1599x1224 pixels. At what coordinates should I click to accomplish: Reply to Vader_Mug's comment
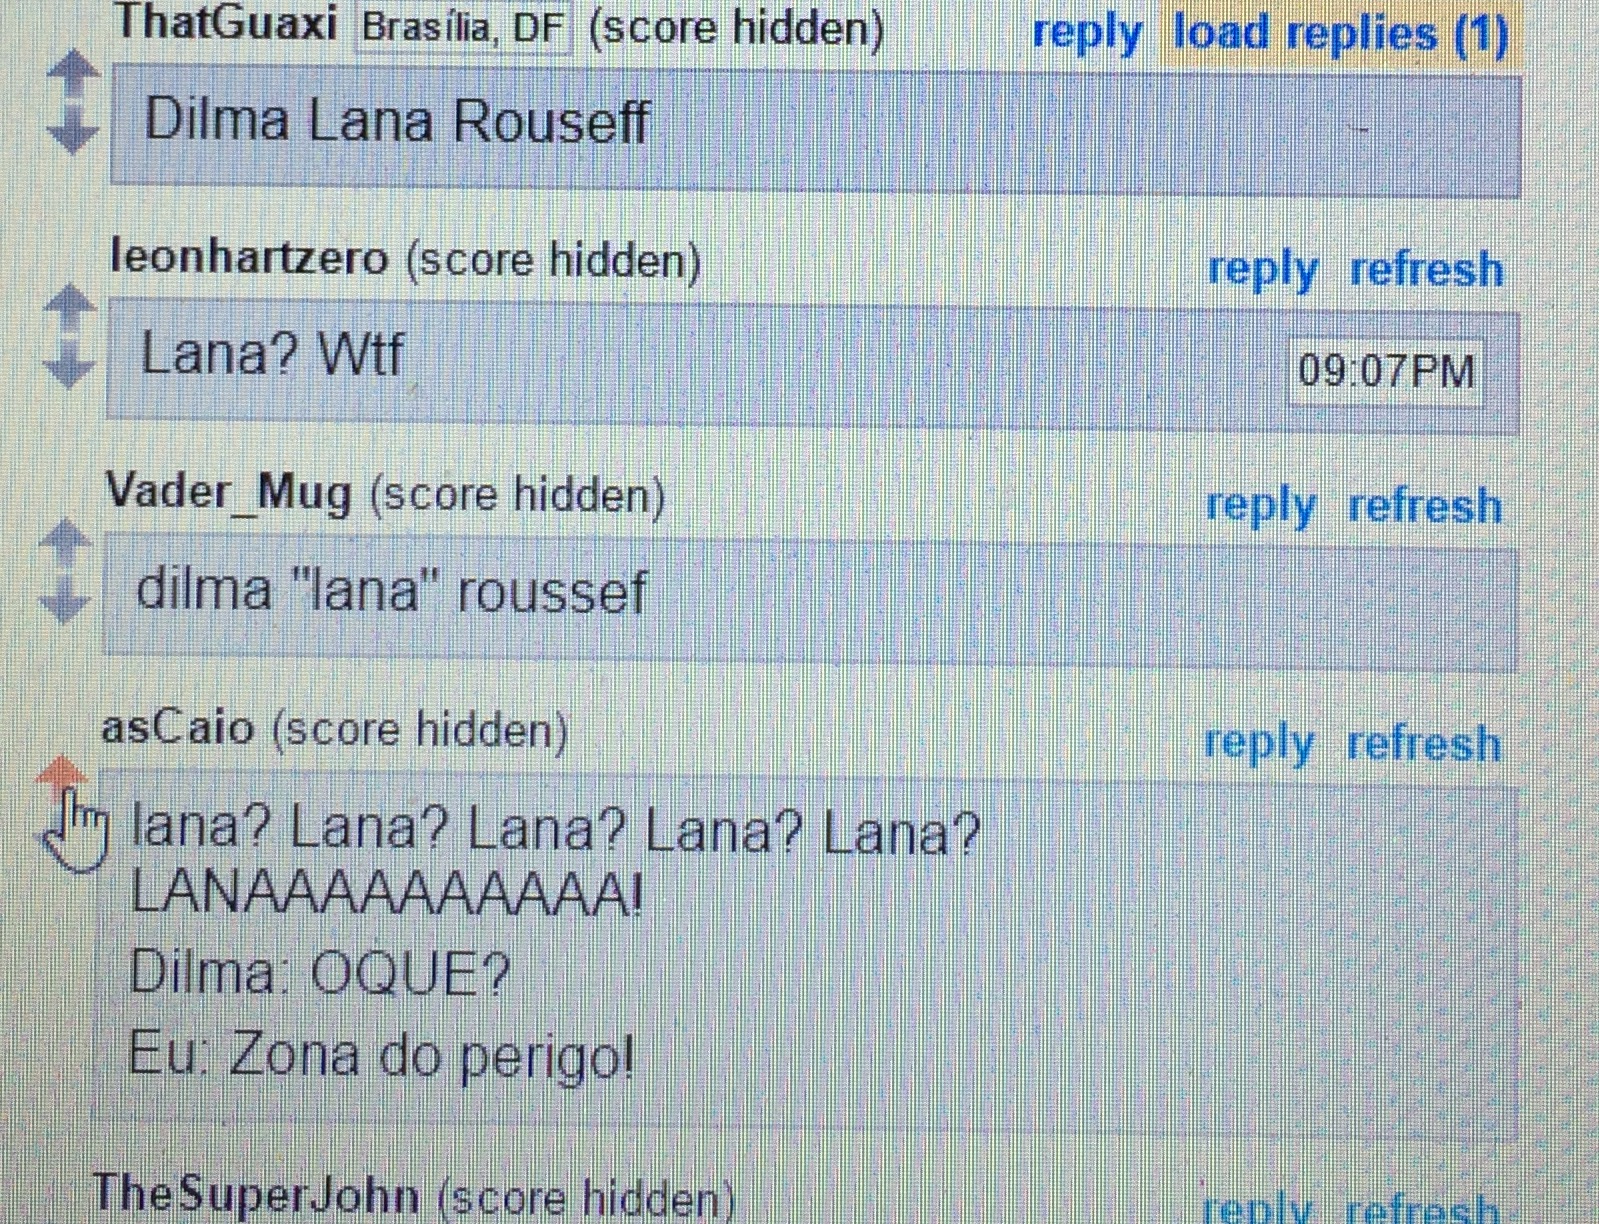pyautogui.click(x=1261, y=506)
